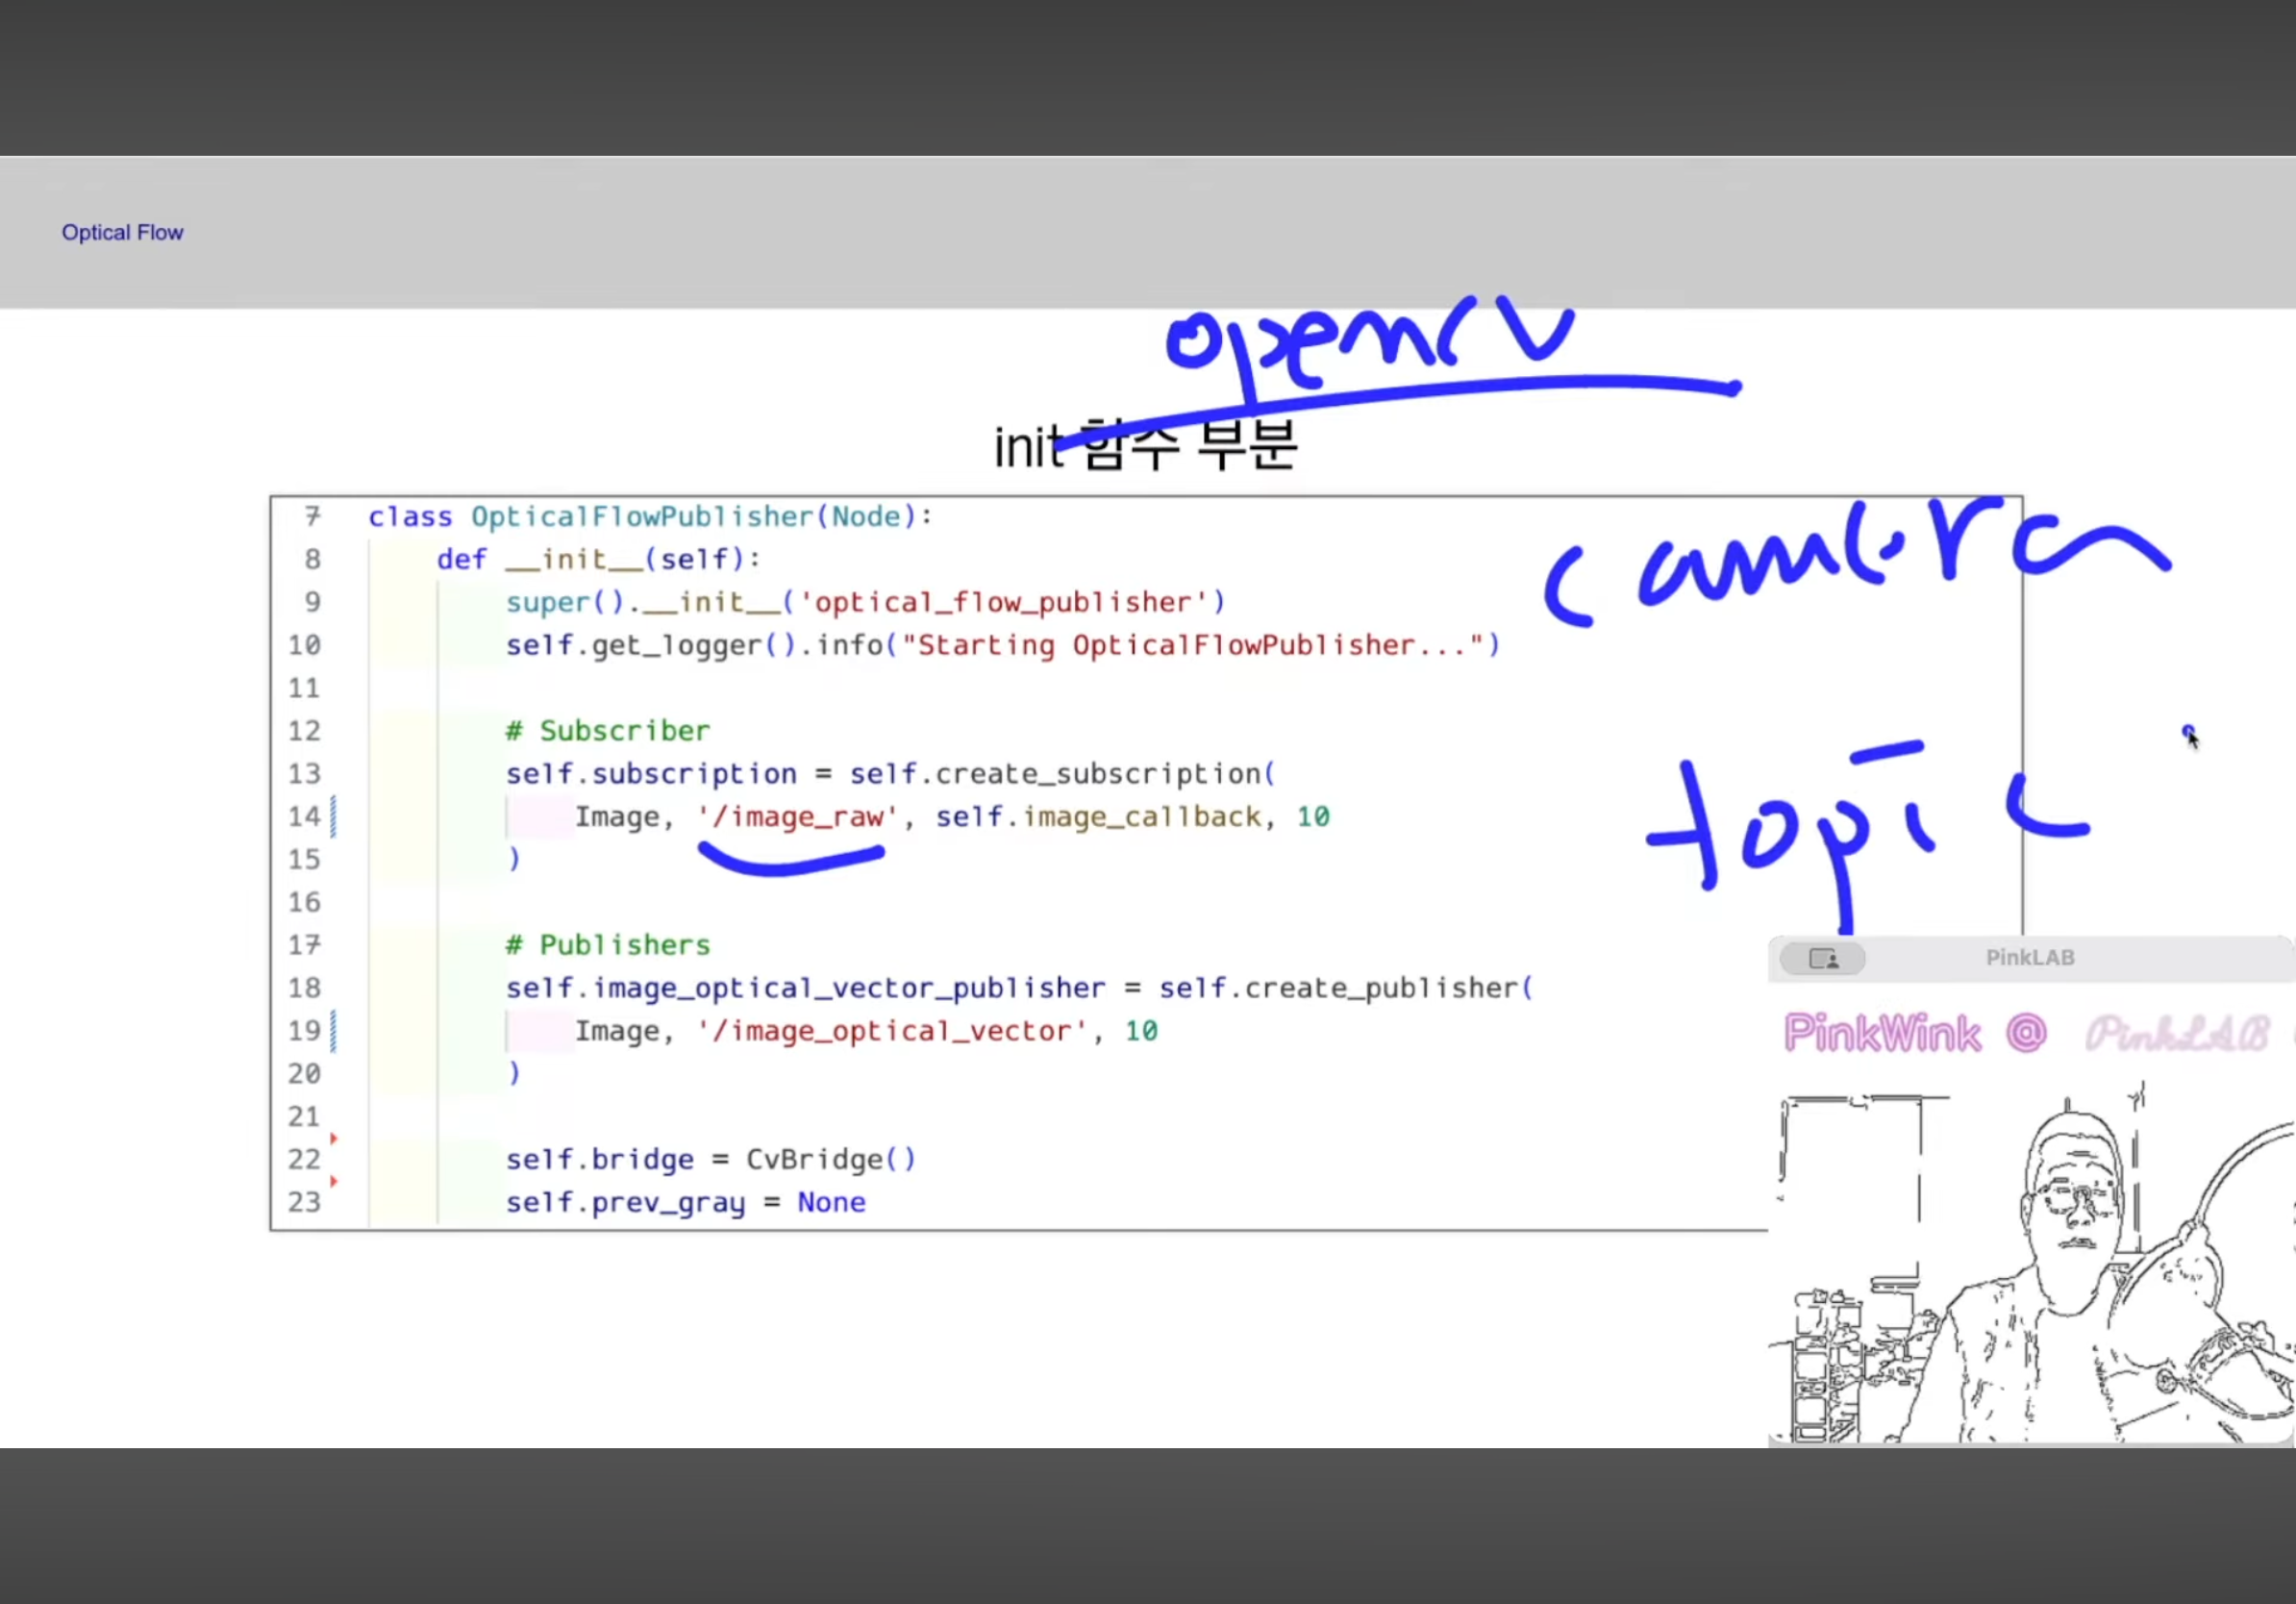The image size is (2296, 1604).
Task: Click the '# Publishers' comment line
Action: 607,945
